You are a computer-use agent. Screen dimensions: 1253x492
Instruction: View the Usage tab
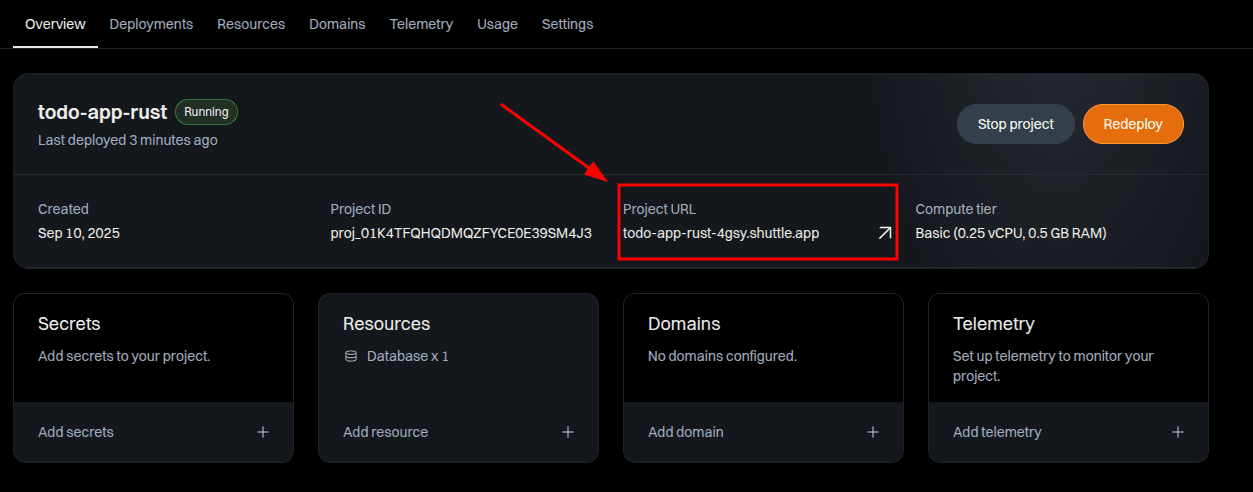tap(497, 24)
